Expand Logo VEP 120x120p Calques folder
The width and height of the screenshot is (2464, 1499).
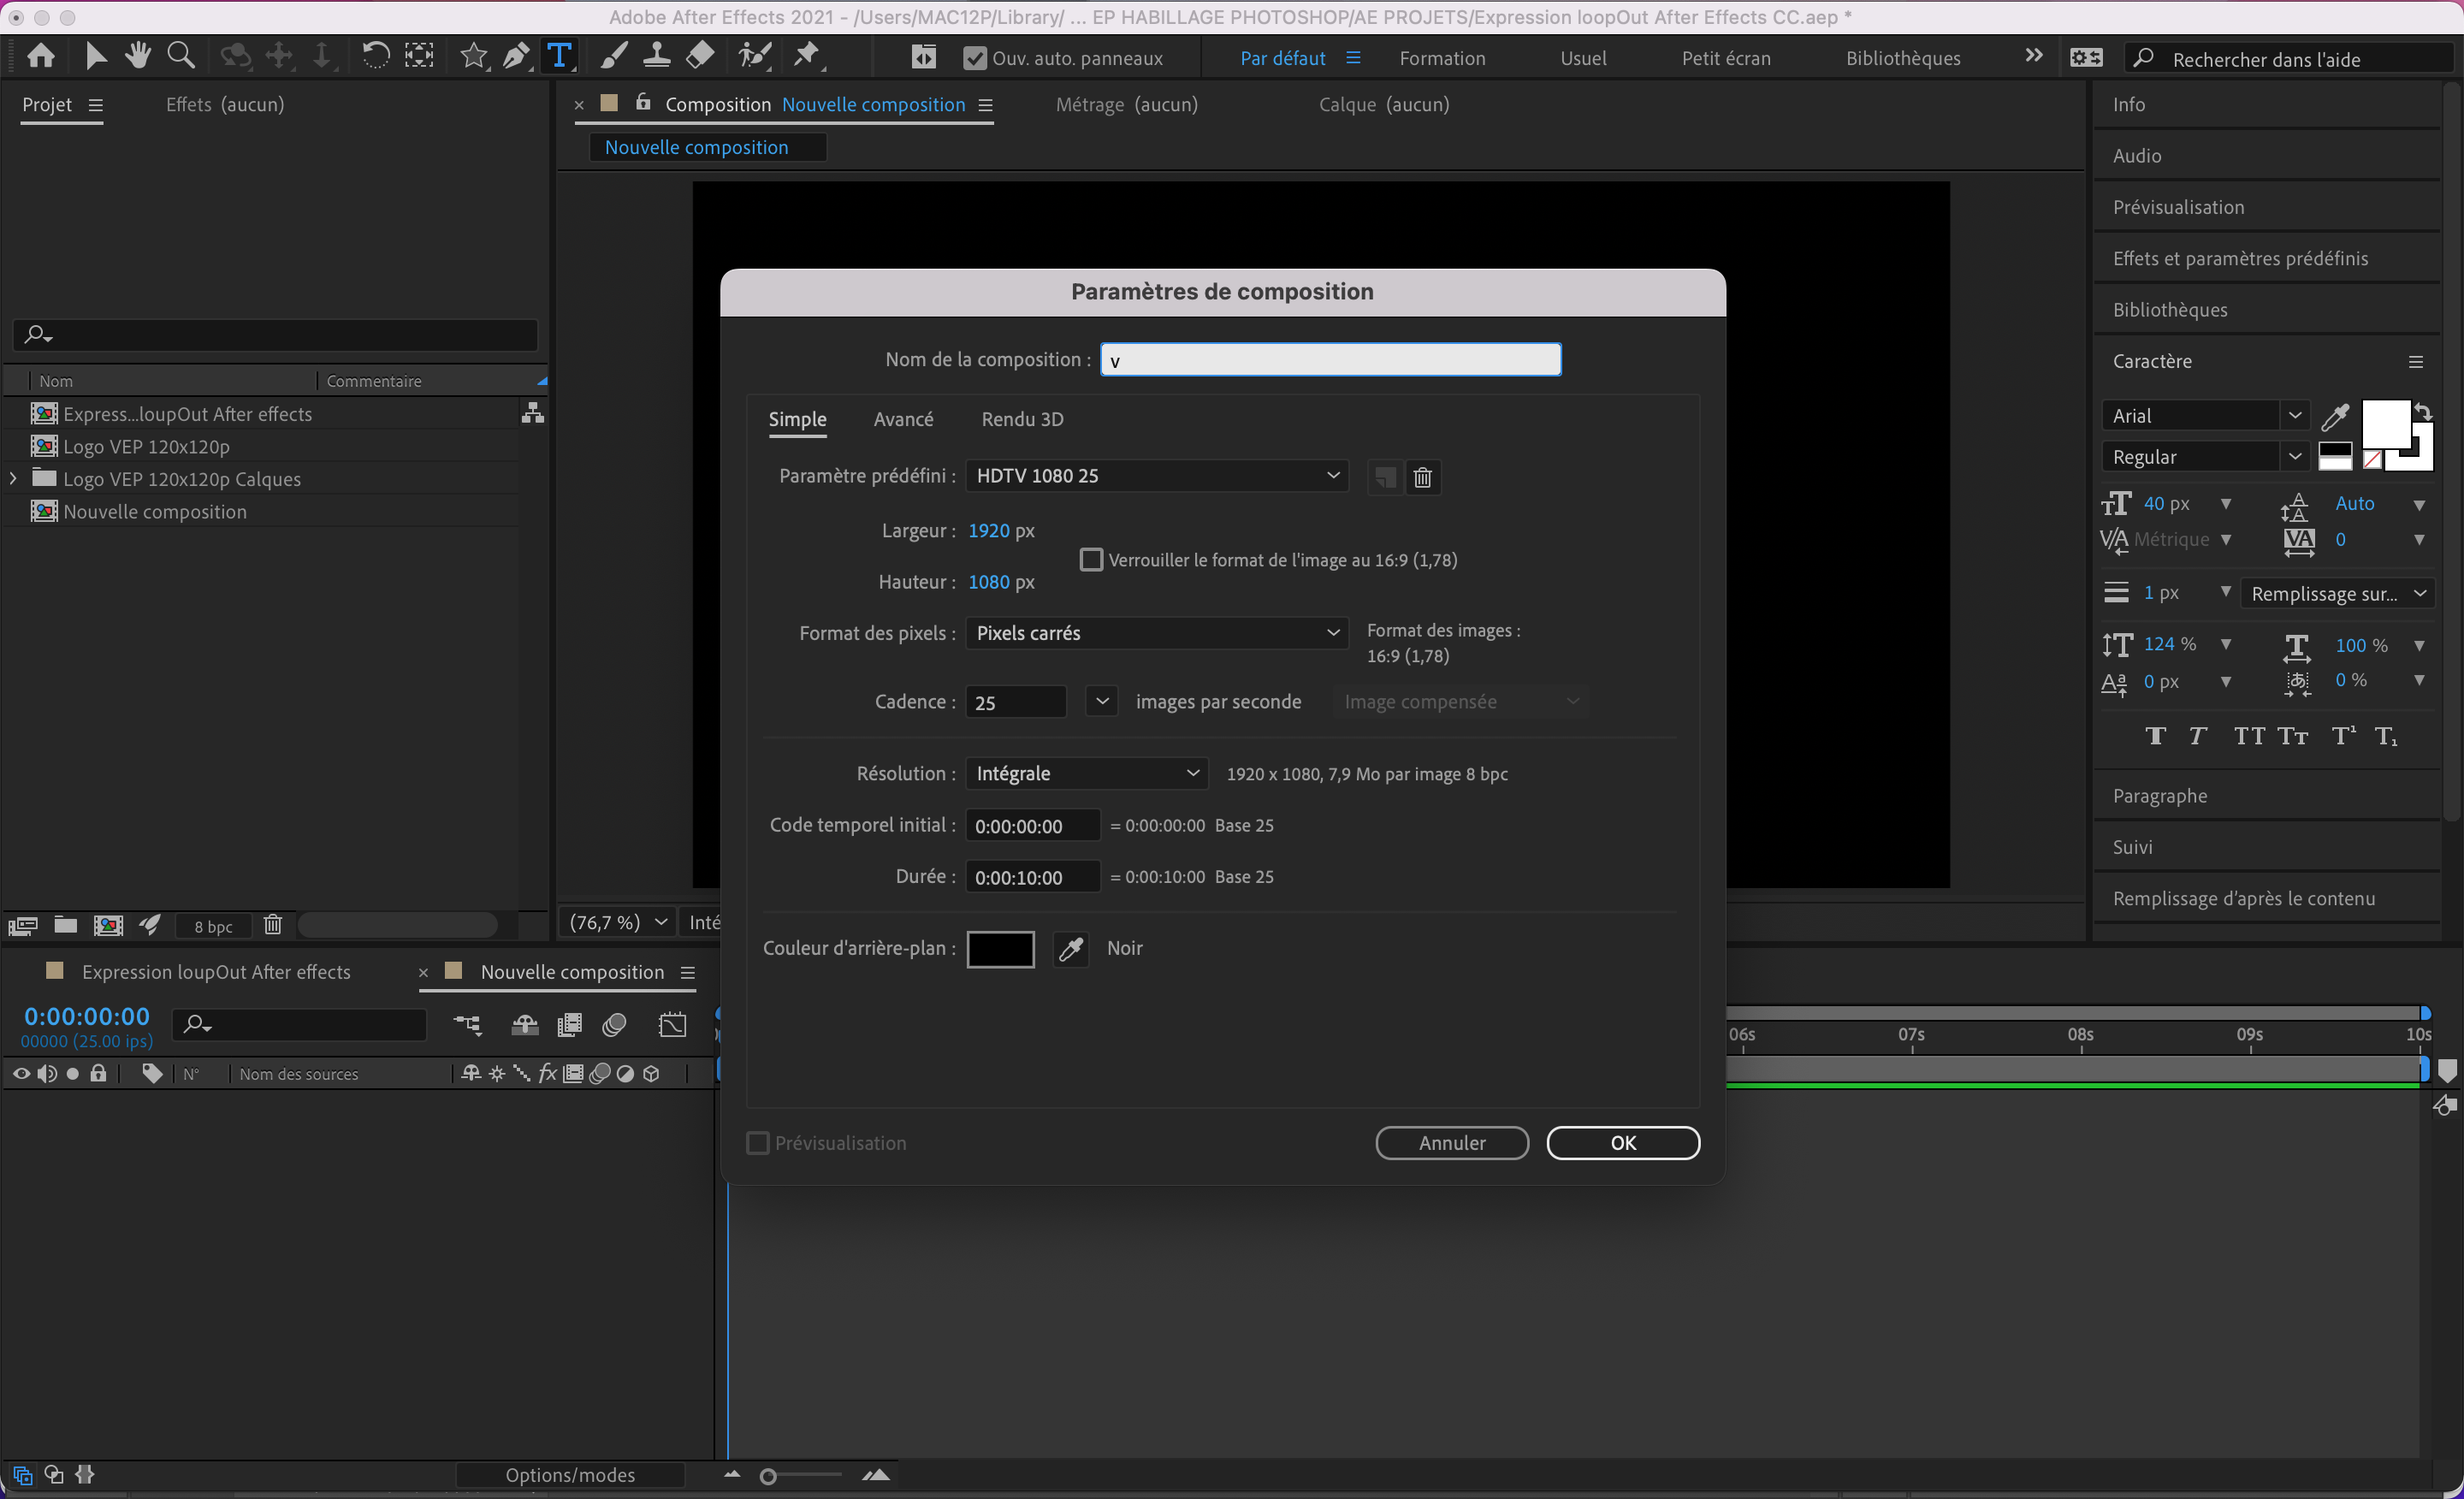[x=13, y=479]
